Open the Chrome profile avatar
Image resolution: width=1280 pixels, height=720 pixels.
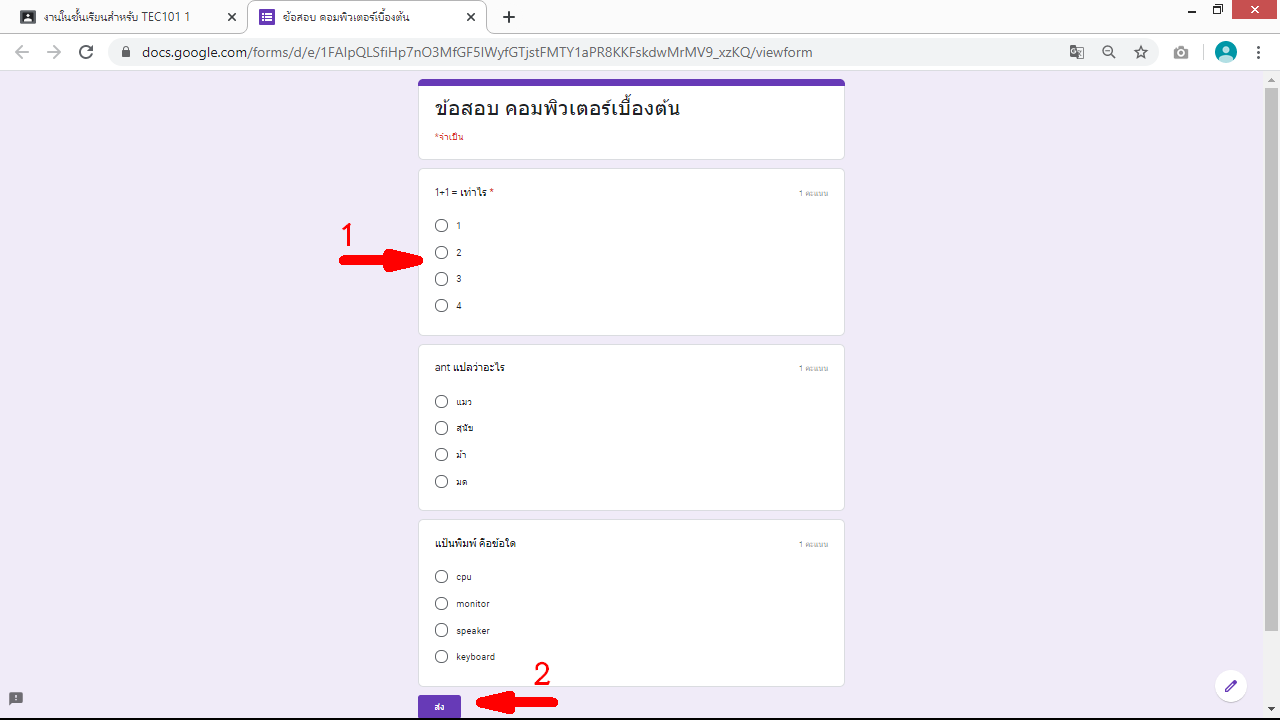pyautogui.click(x=1225, y=52)
